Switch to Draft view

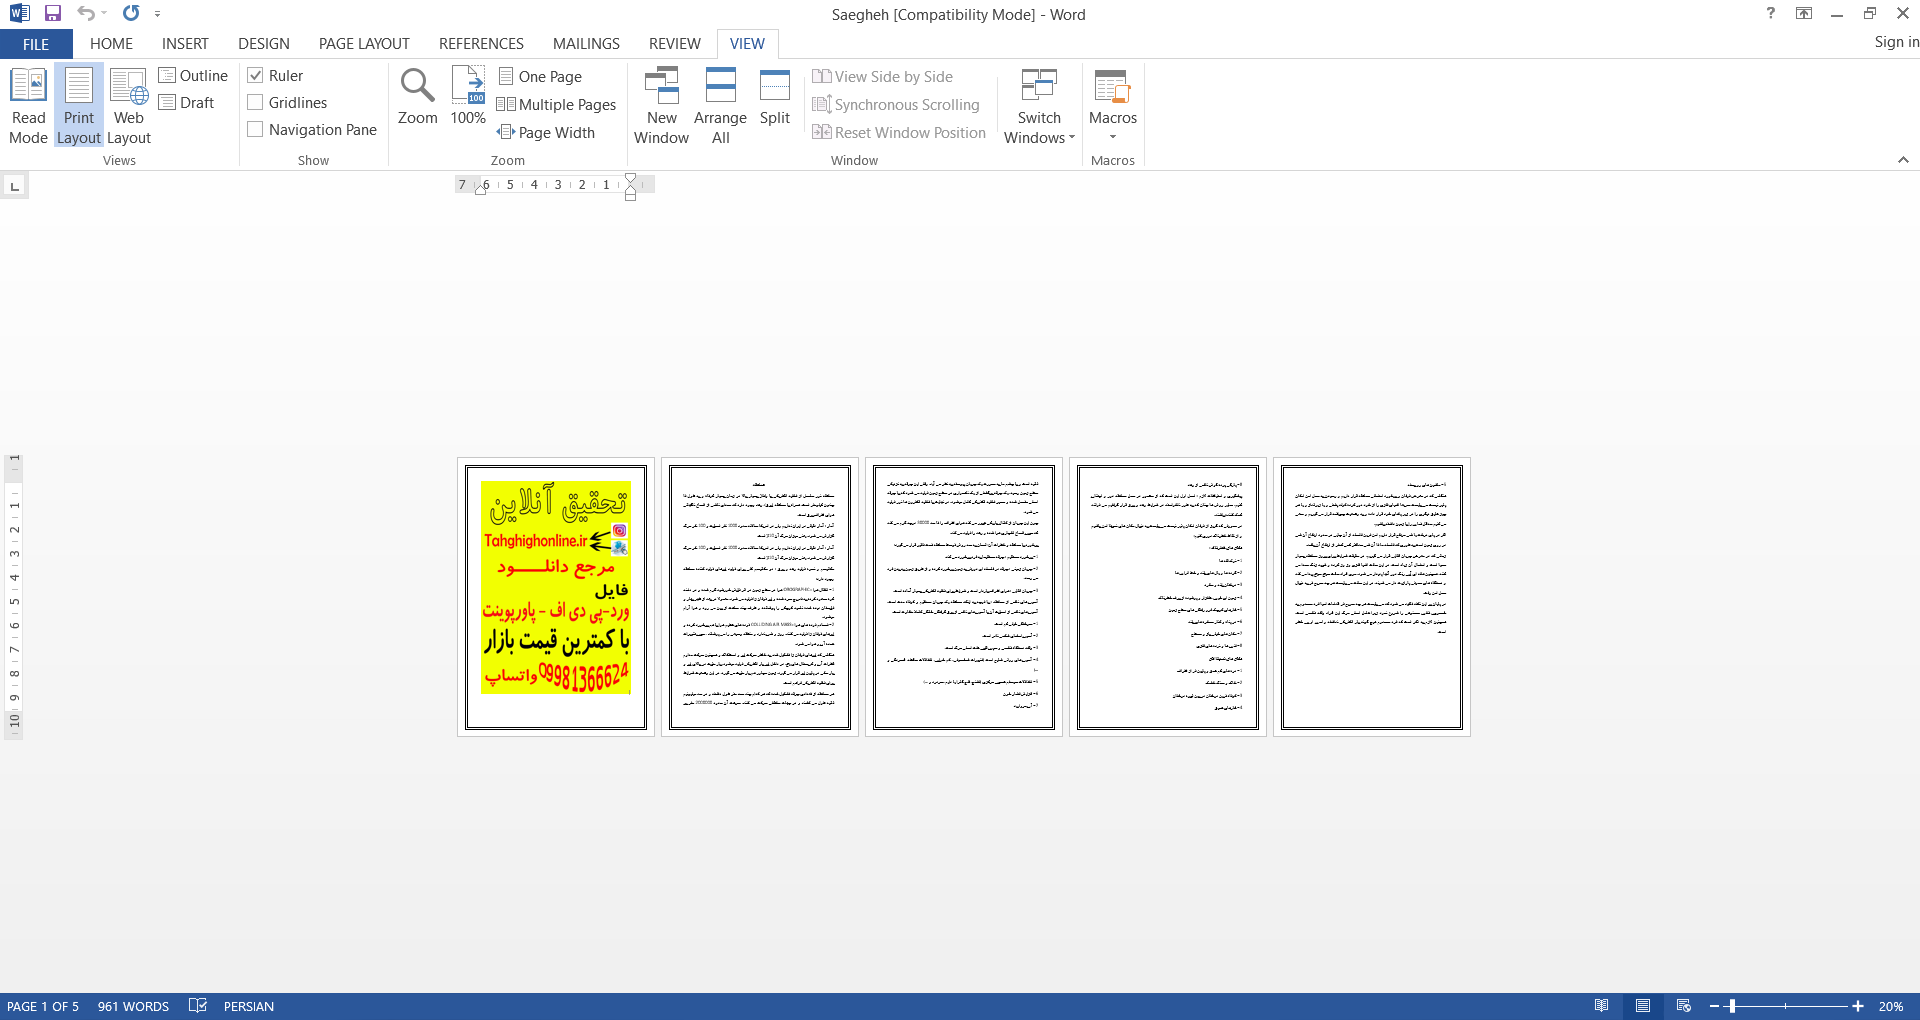187,103
